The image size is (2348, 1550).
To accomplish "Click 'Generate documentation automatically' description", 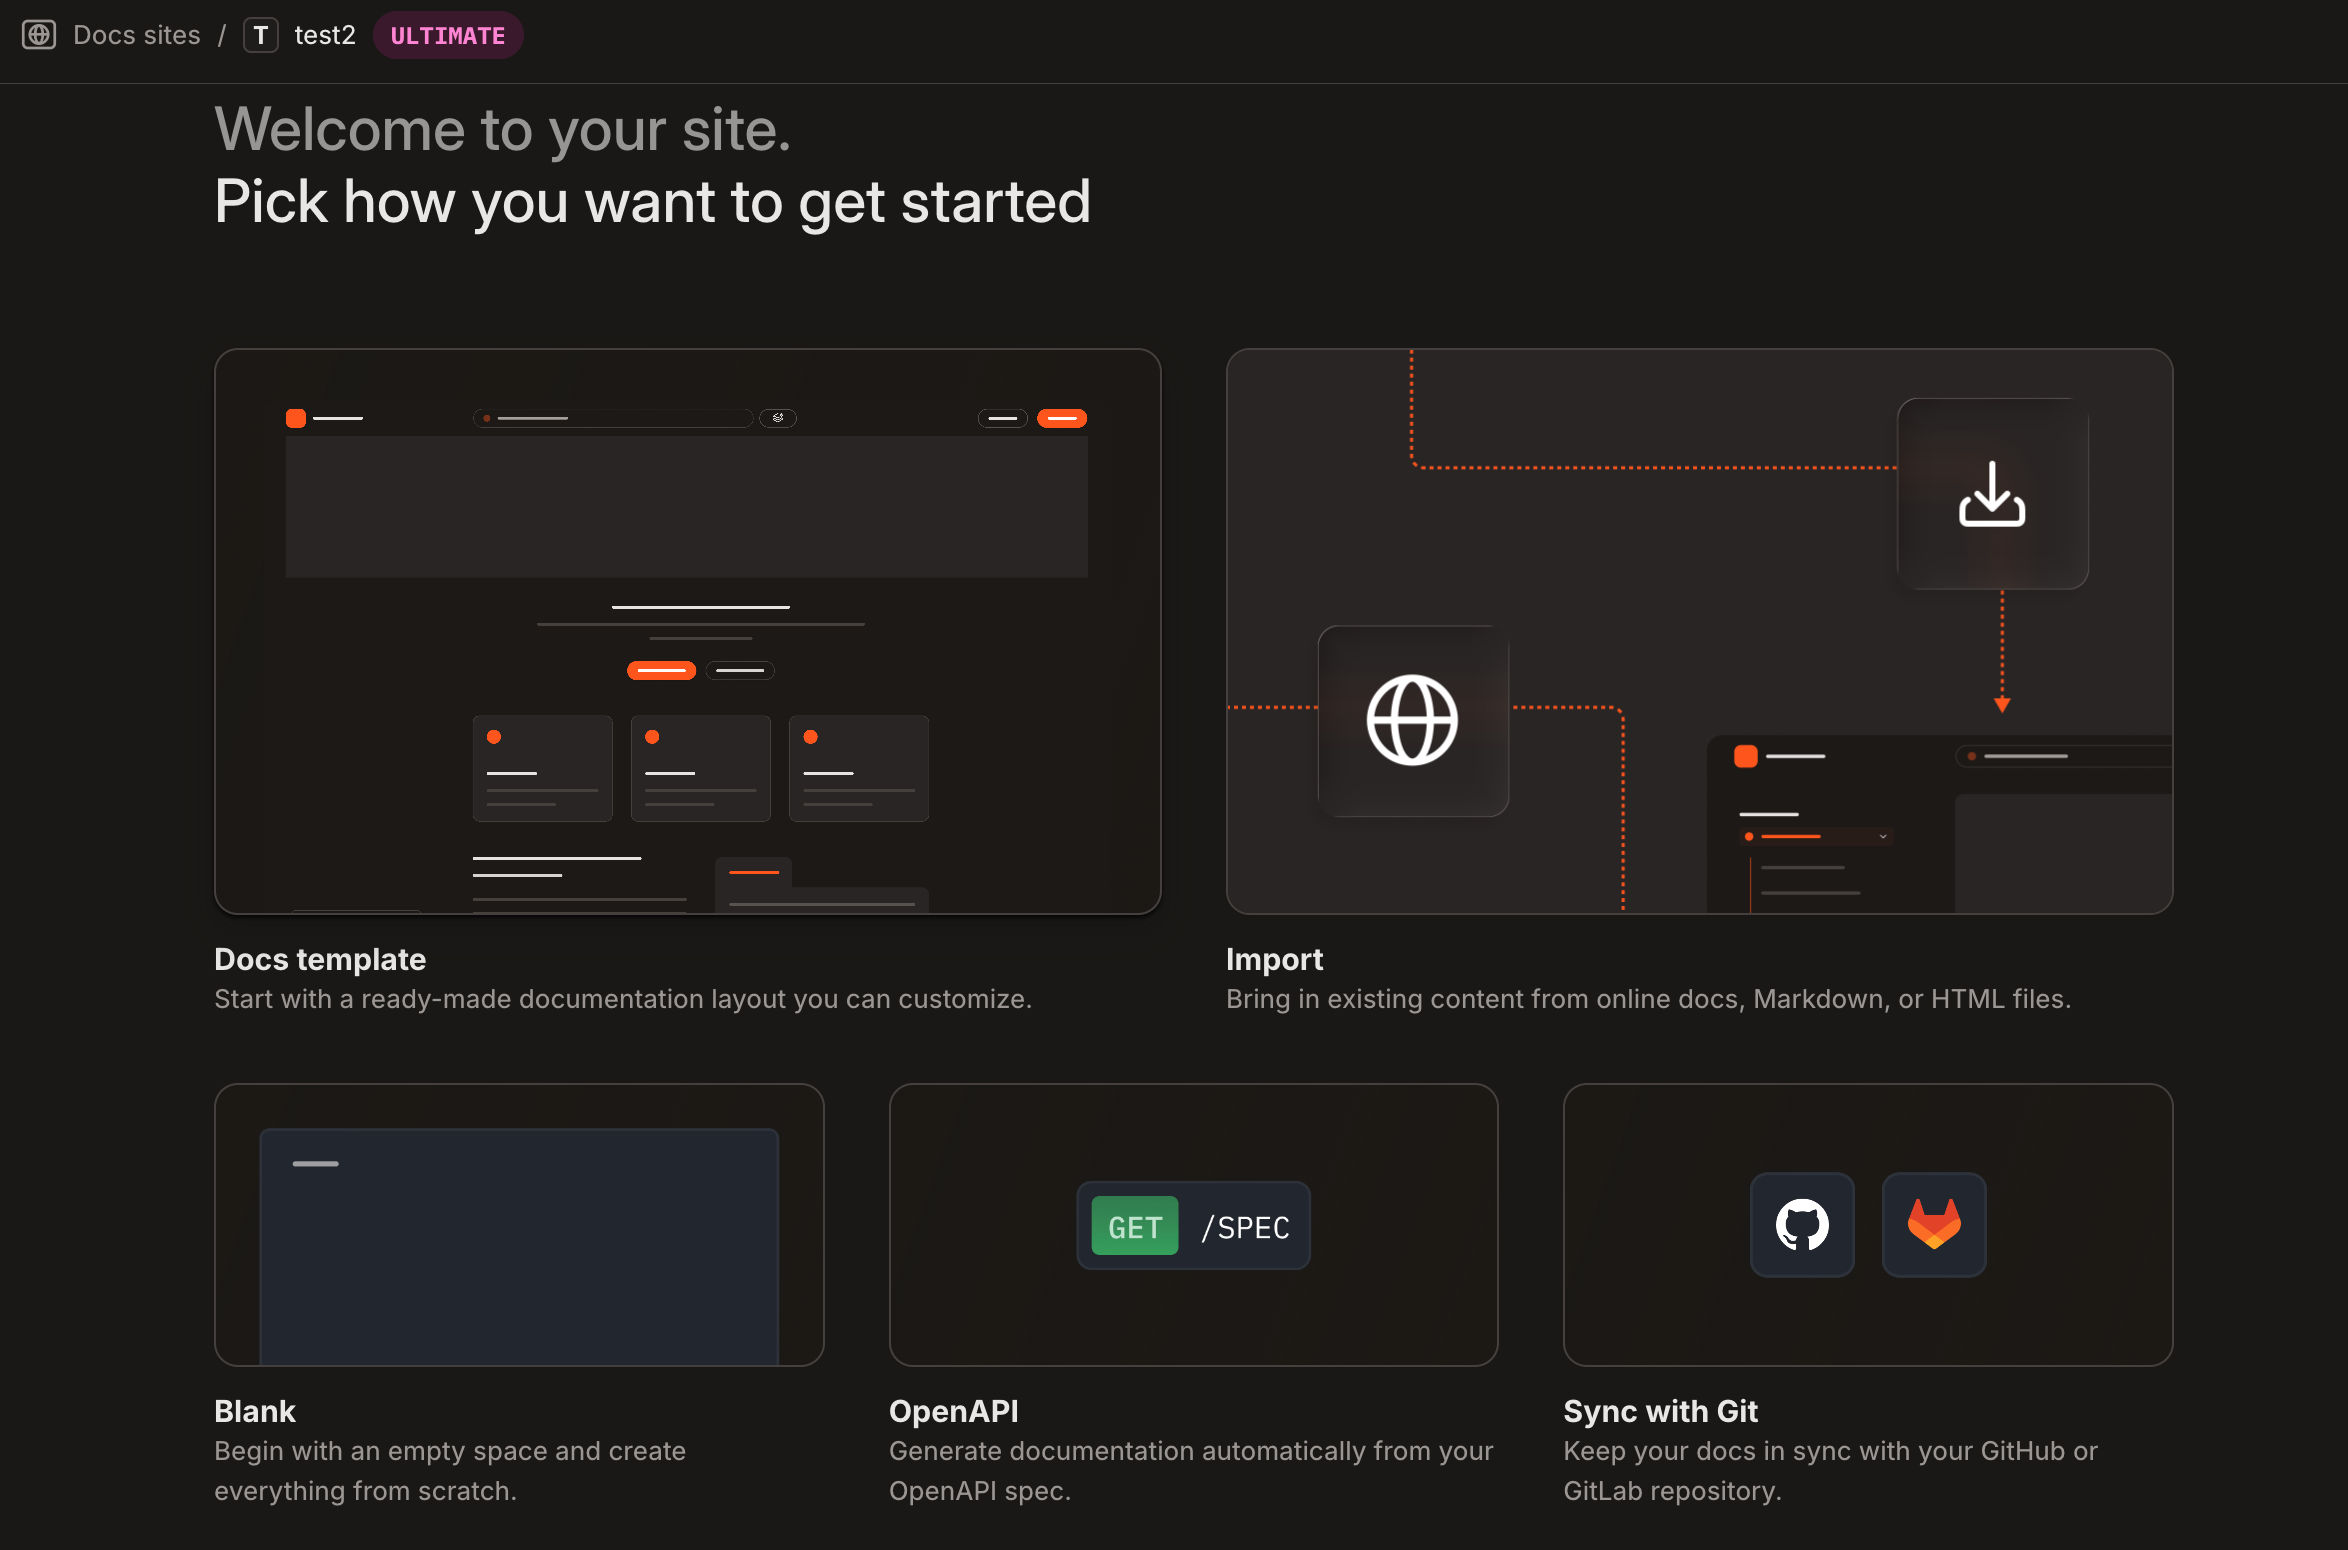I will point(1191,1471).
